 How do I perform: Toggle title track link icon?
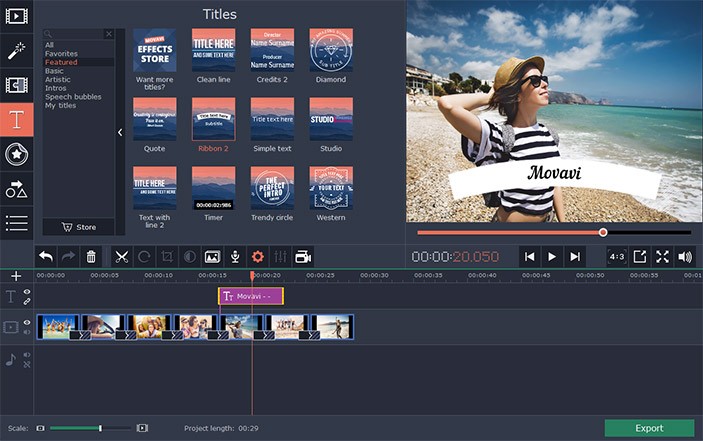27,302
